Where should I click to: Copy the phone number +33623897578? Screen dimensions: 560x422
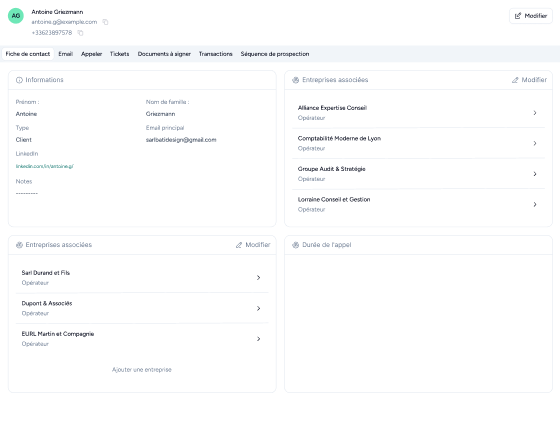click(80, 33)
